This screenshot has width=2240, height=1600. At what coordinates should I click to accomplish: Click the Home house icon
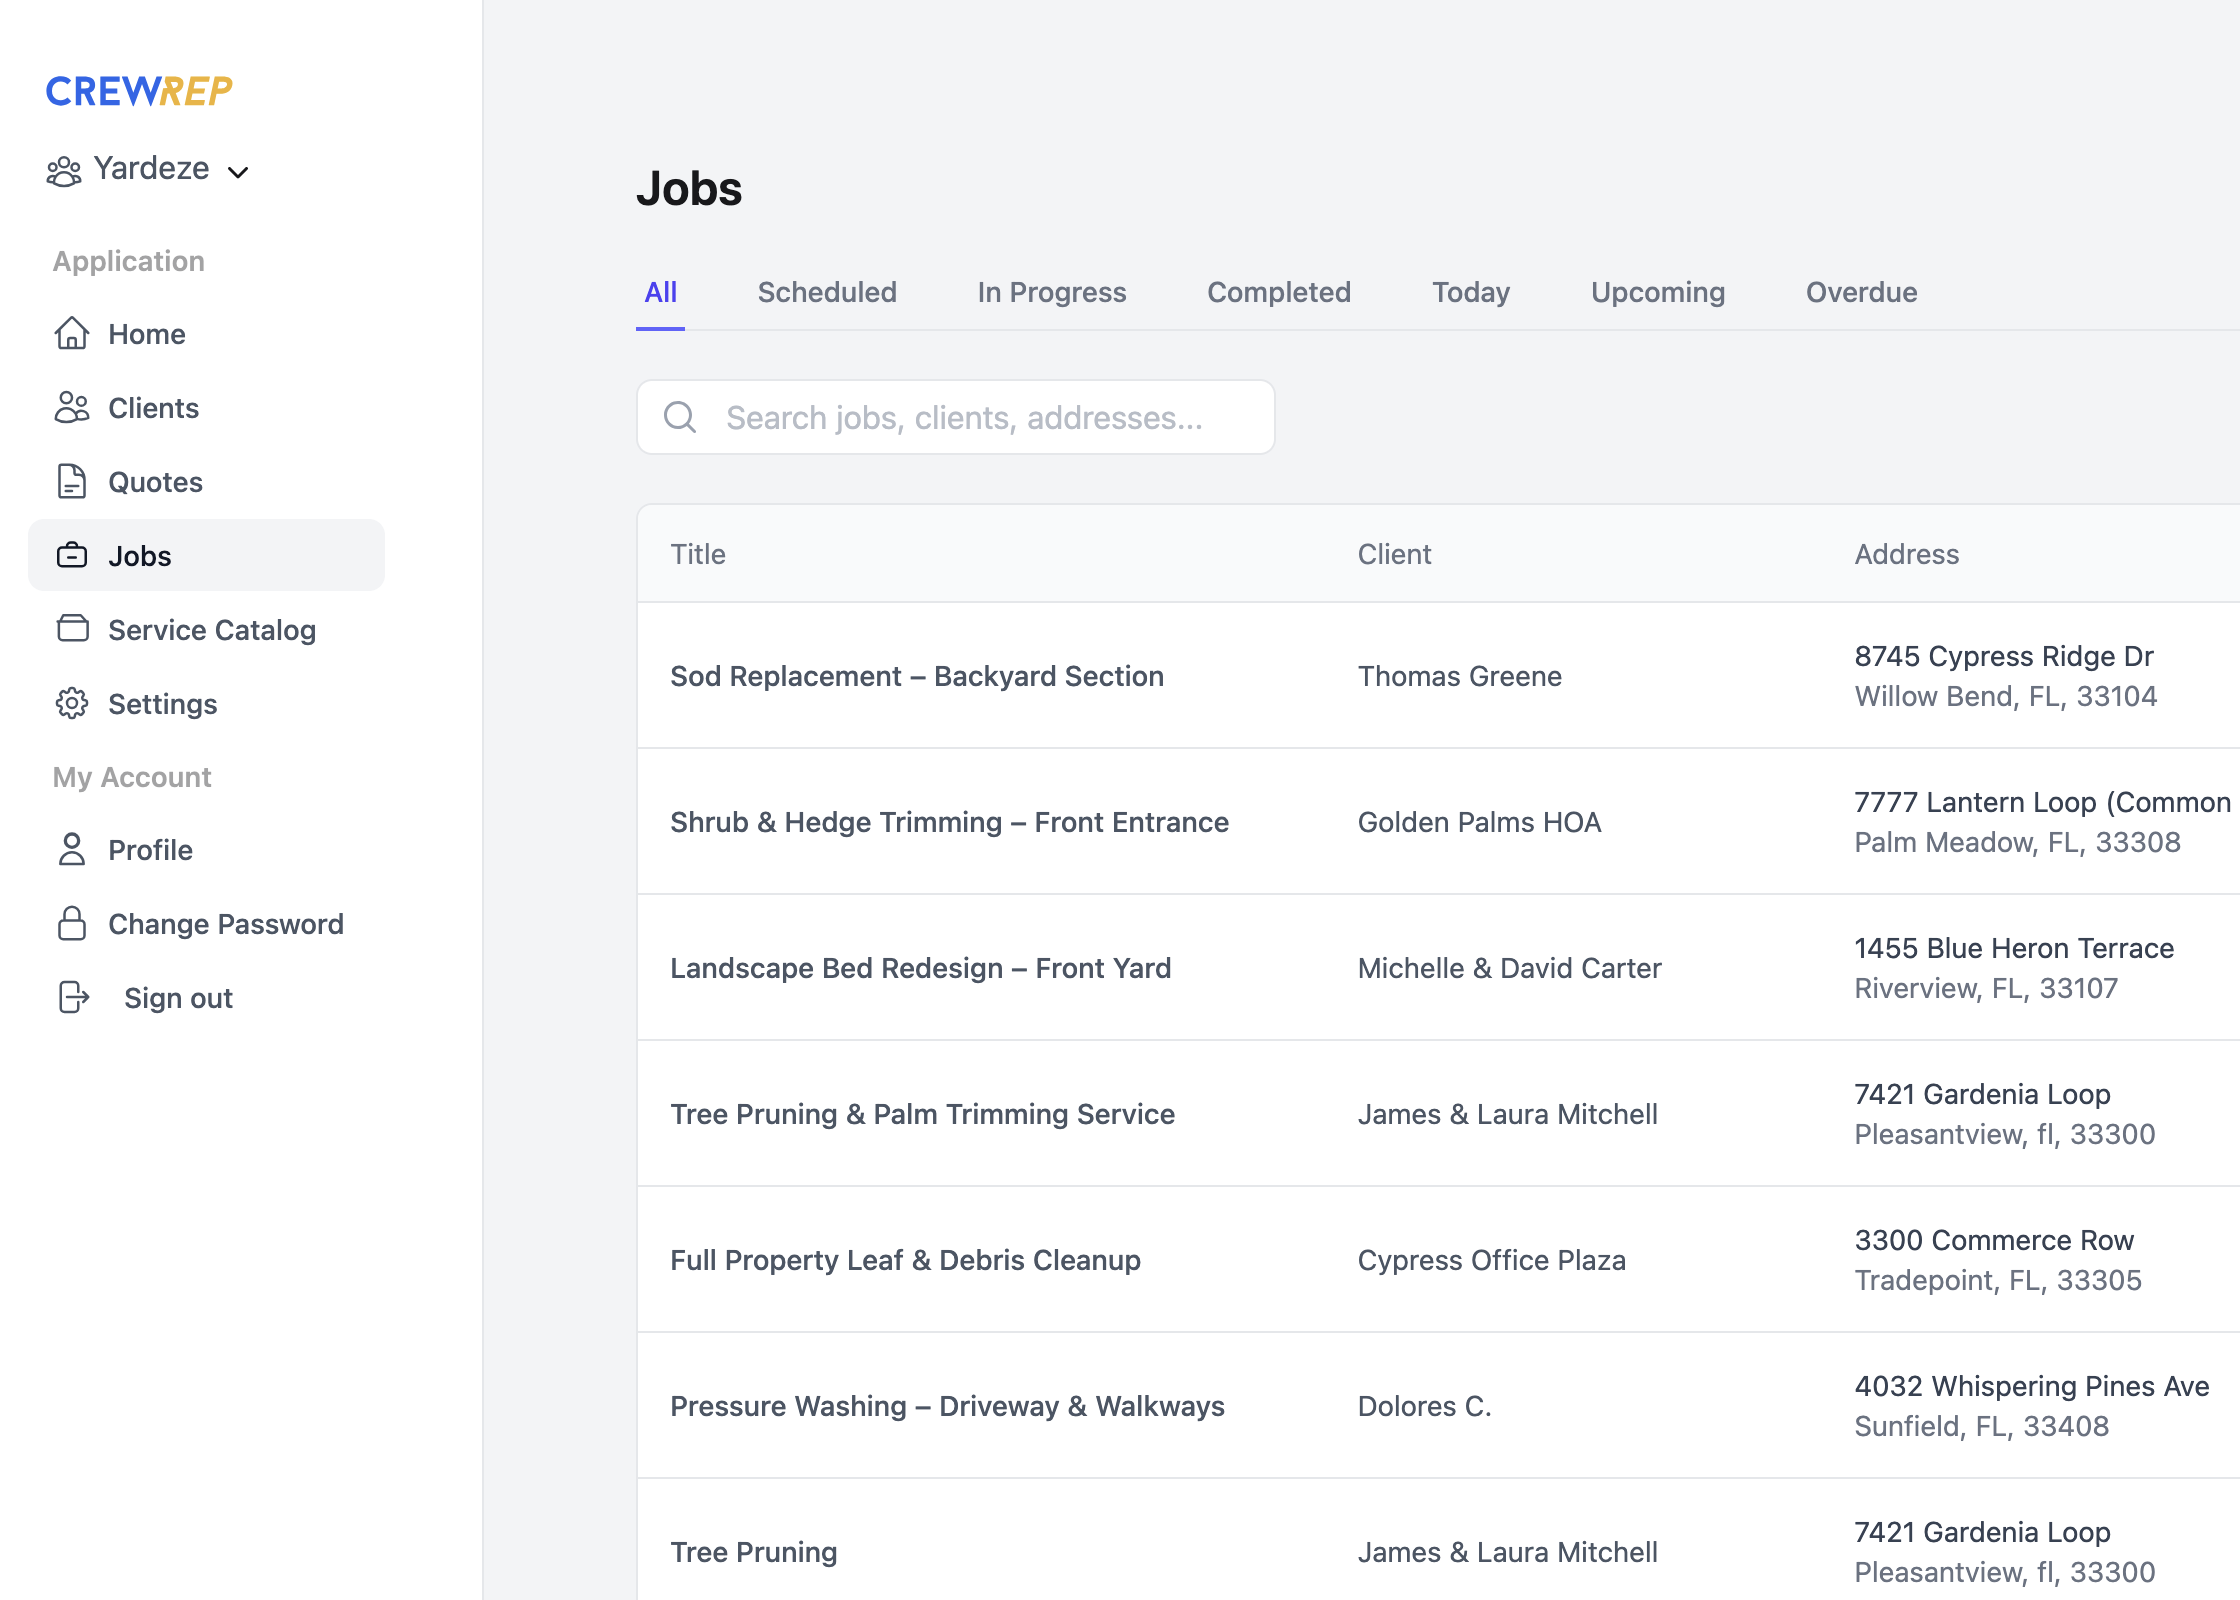(x=72, y=334)
